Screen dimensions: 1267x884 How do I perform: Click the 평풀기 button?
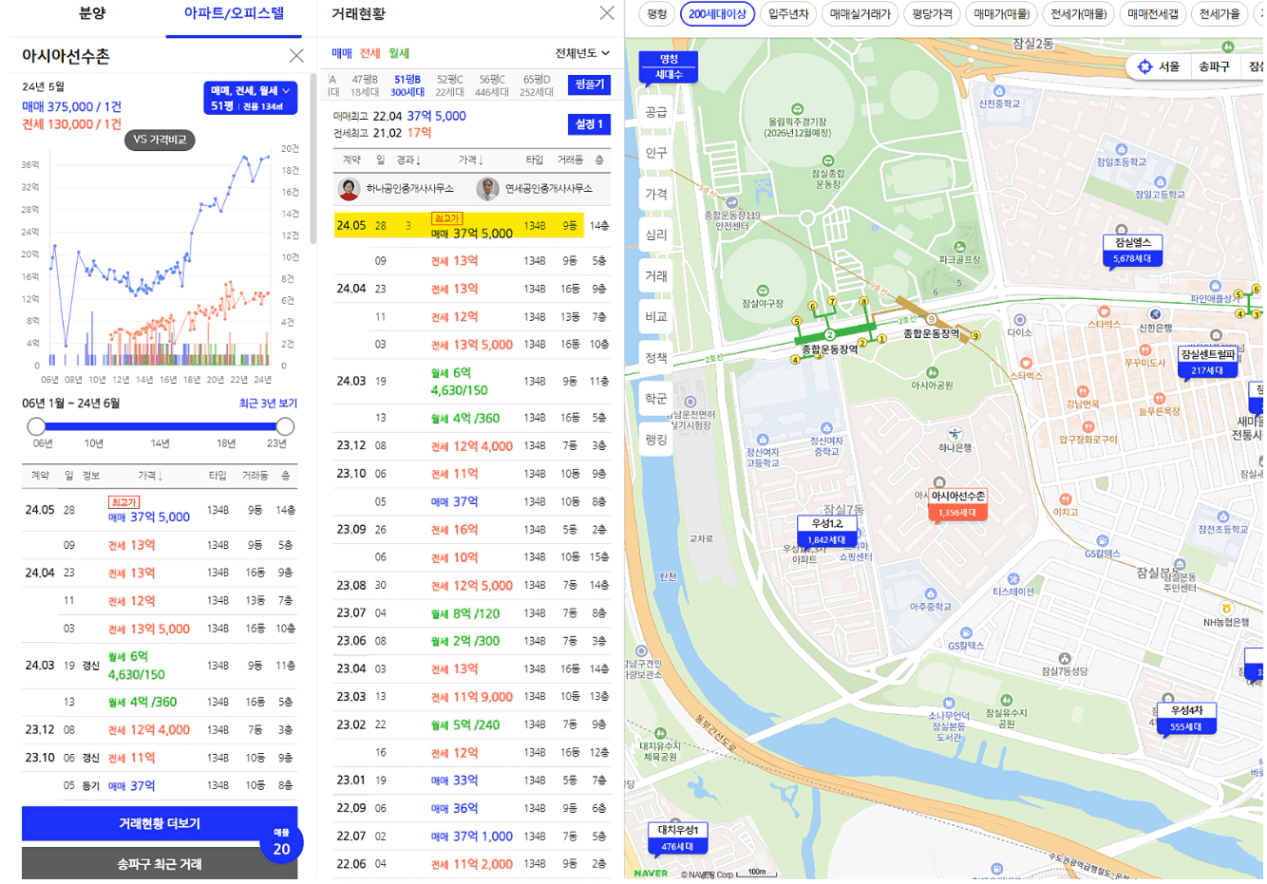point(588,85)
